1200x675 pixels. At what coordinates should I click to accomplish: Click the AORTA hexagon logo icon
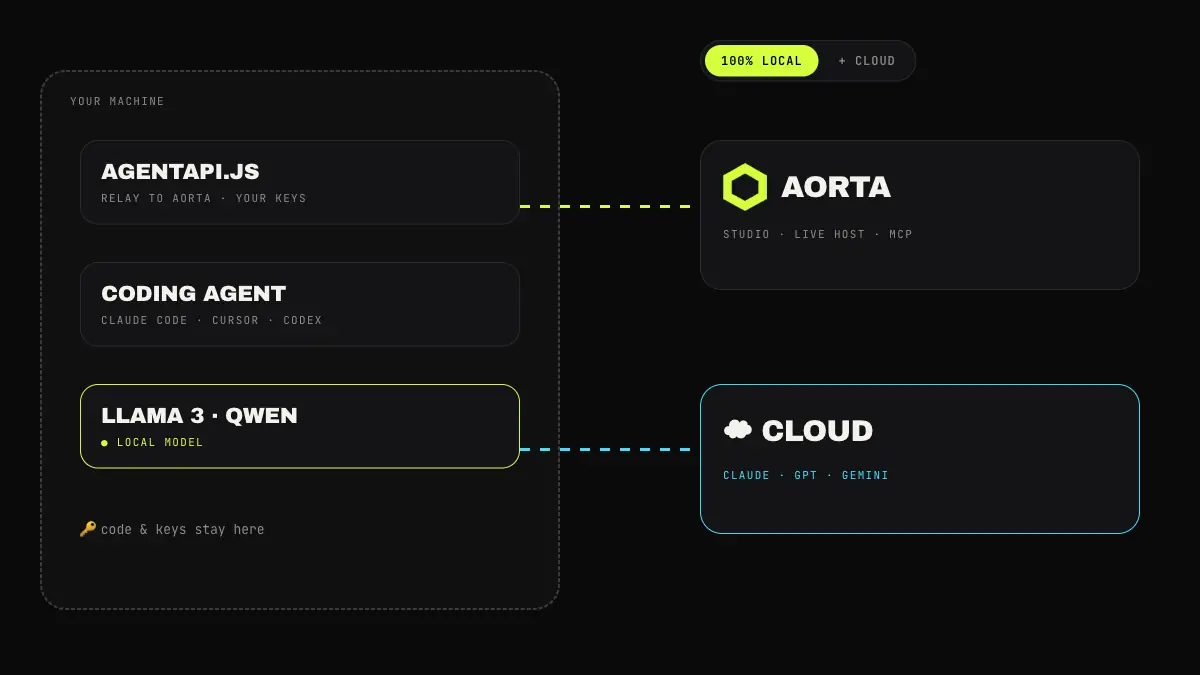(x=745, y=187)
